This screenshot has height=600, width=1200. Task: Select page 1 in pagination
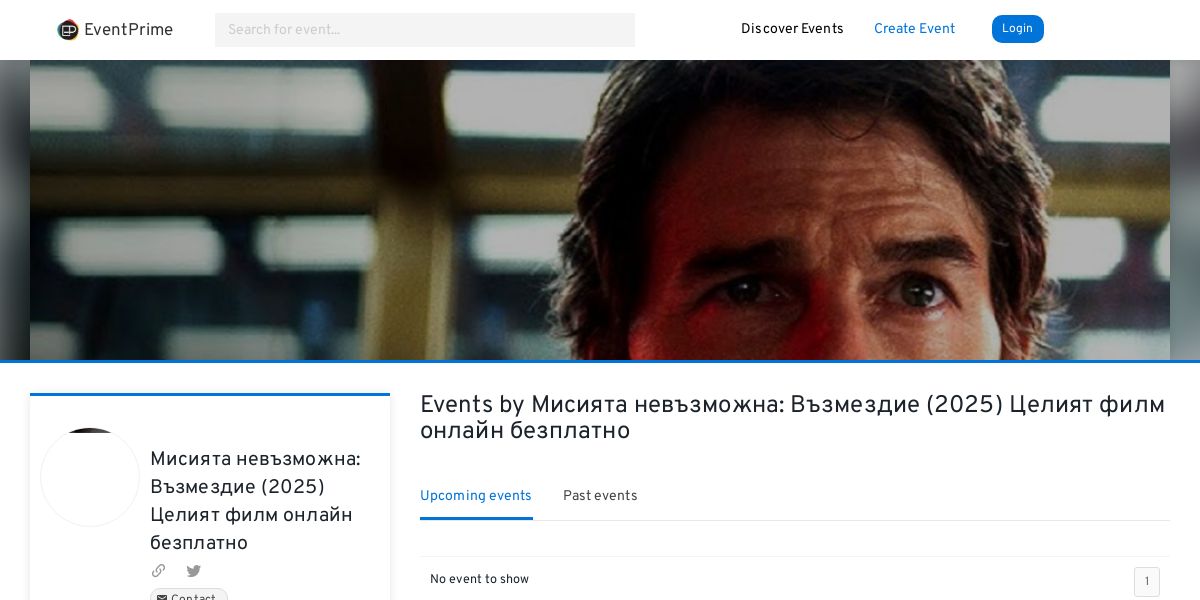coord(1147,581)
